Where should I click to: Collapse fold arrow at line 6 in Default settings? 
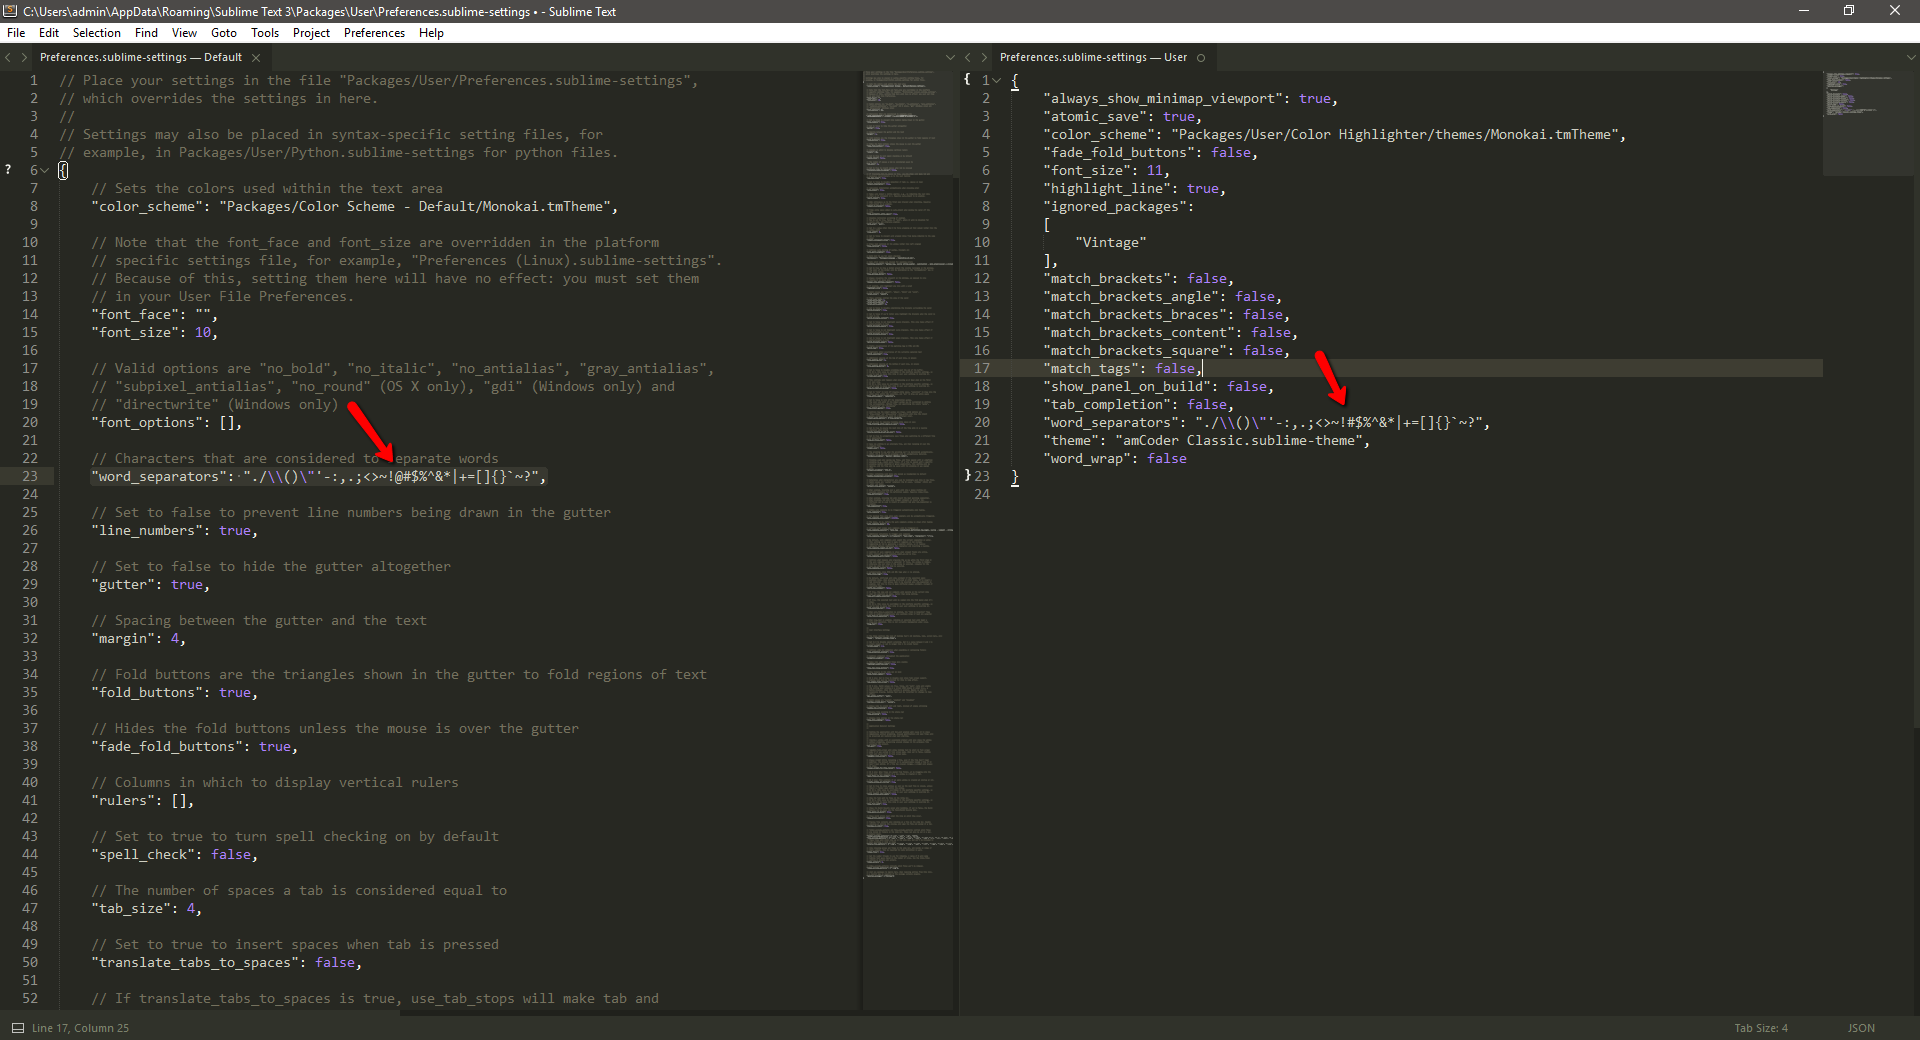pyautogui.click(x=45, y=171)
